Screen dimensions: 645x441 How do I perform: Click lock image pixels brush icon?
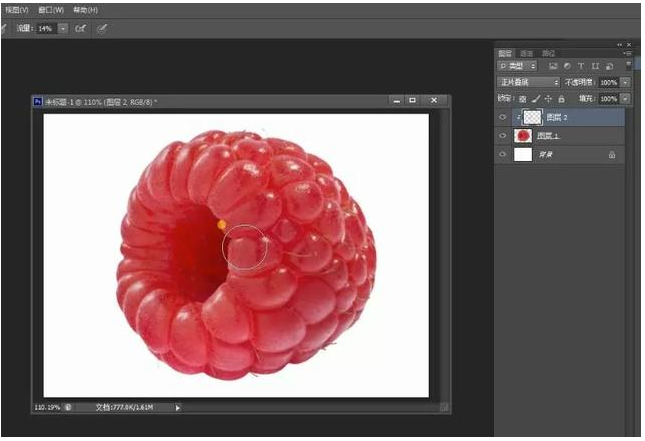click(x=535, y=99)
